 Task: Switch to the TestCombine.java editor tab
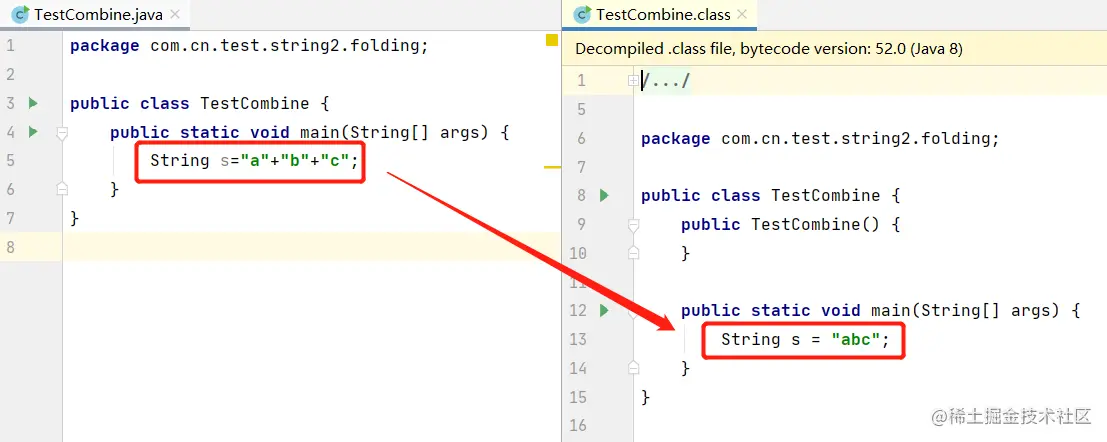pyautogui.click(x=96, y=14)
